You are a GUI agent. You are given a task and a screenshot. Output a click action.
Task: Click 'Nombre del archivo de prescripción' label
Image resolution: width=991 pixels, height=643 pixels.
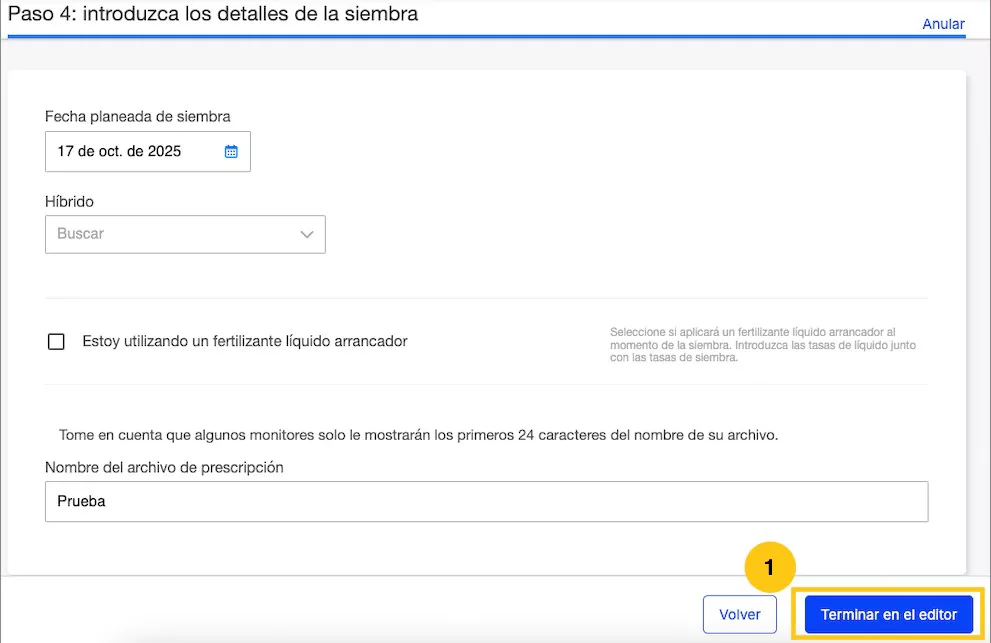pyautogui.click(x=164, y=467)
